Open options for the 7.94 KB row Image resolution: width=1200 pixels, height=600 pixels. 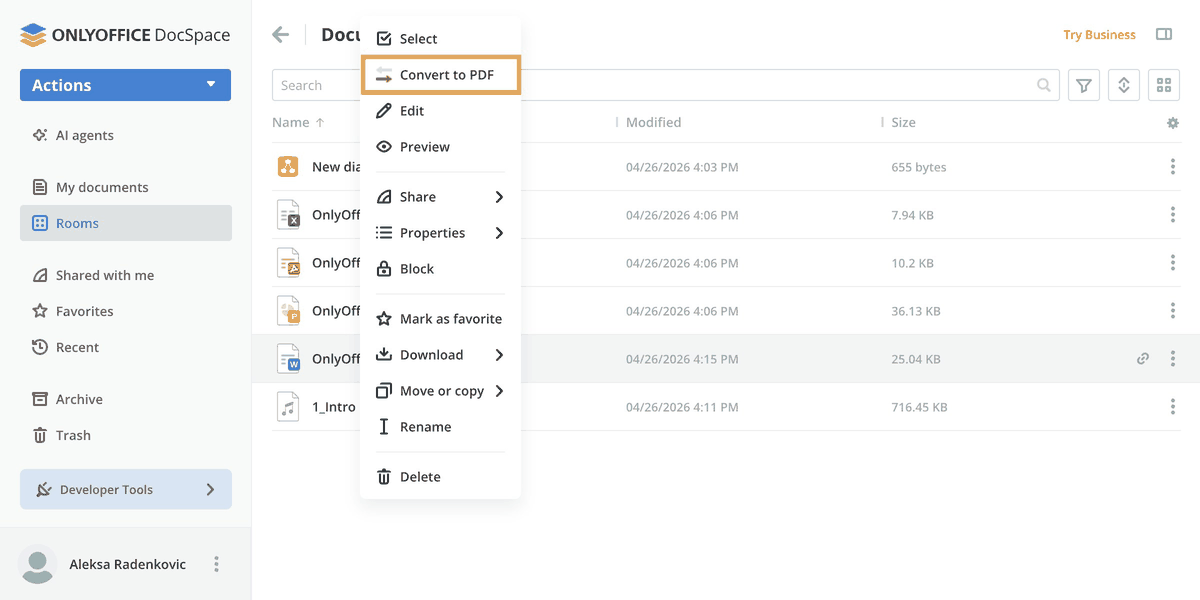pos(1173,215)
